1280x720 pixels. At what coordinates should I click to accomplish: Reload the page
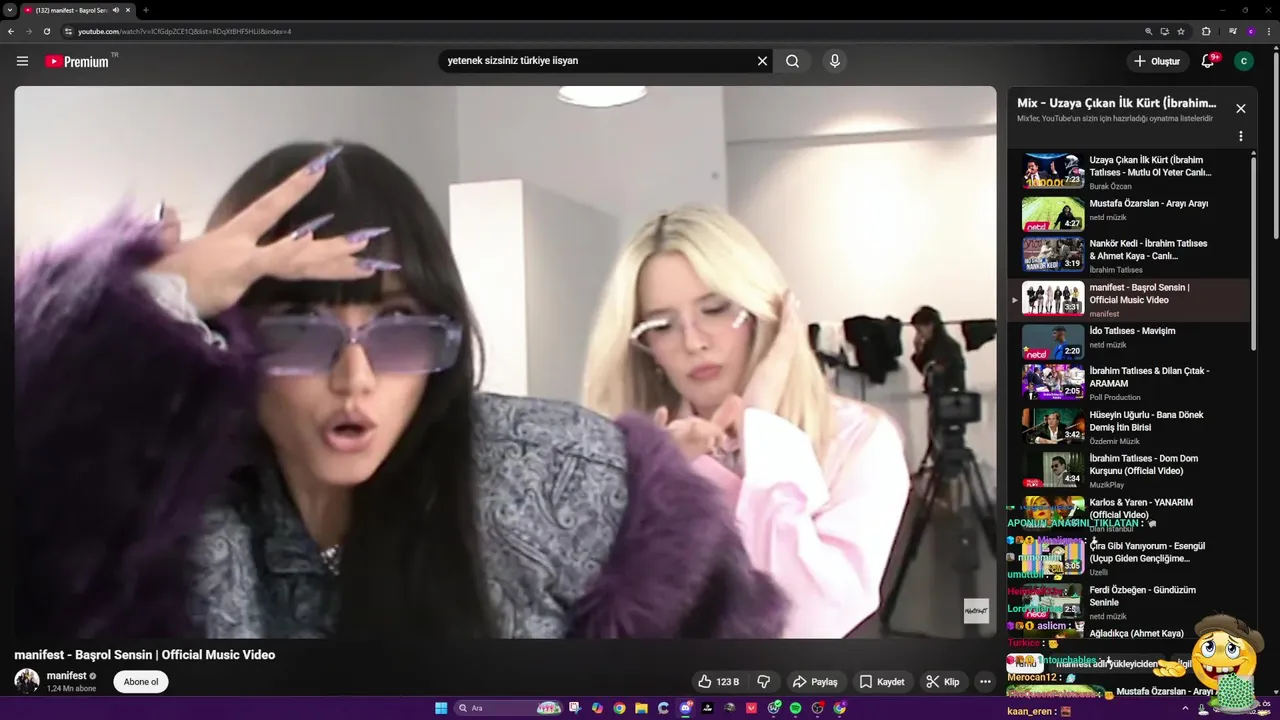point(47,31)
